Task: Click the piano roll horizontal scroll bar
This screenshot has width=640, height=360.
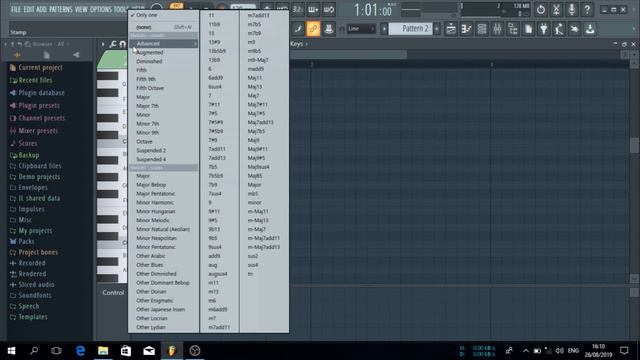Action: point(348,55)
